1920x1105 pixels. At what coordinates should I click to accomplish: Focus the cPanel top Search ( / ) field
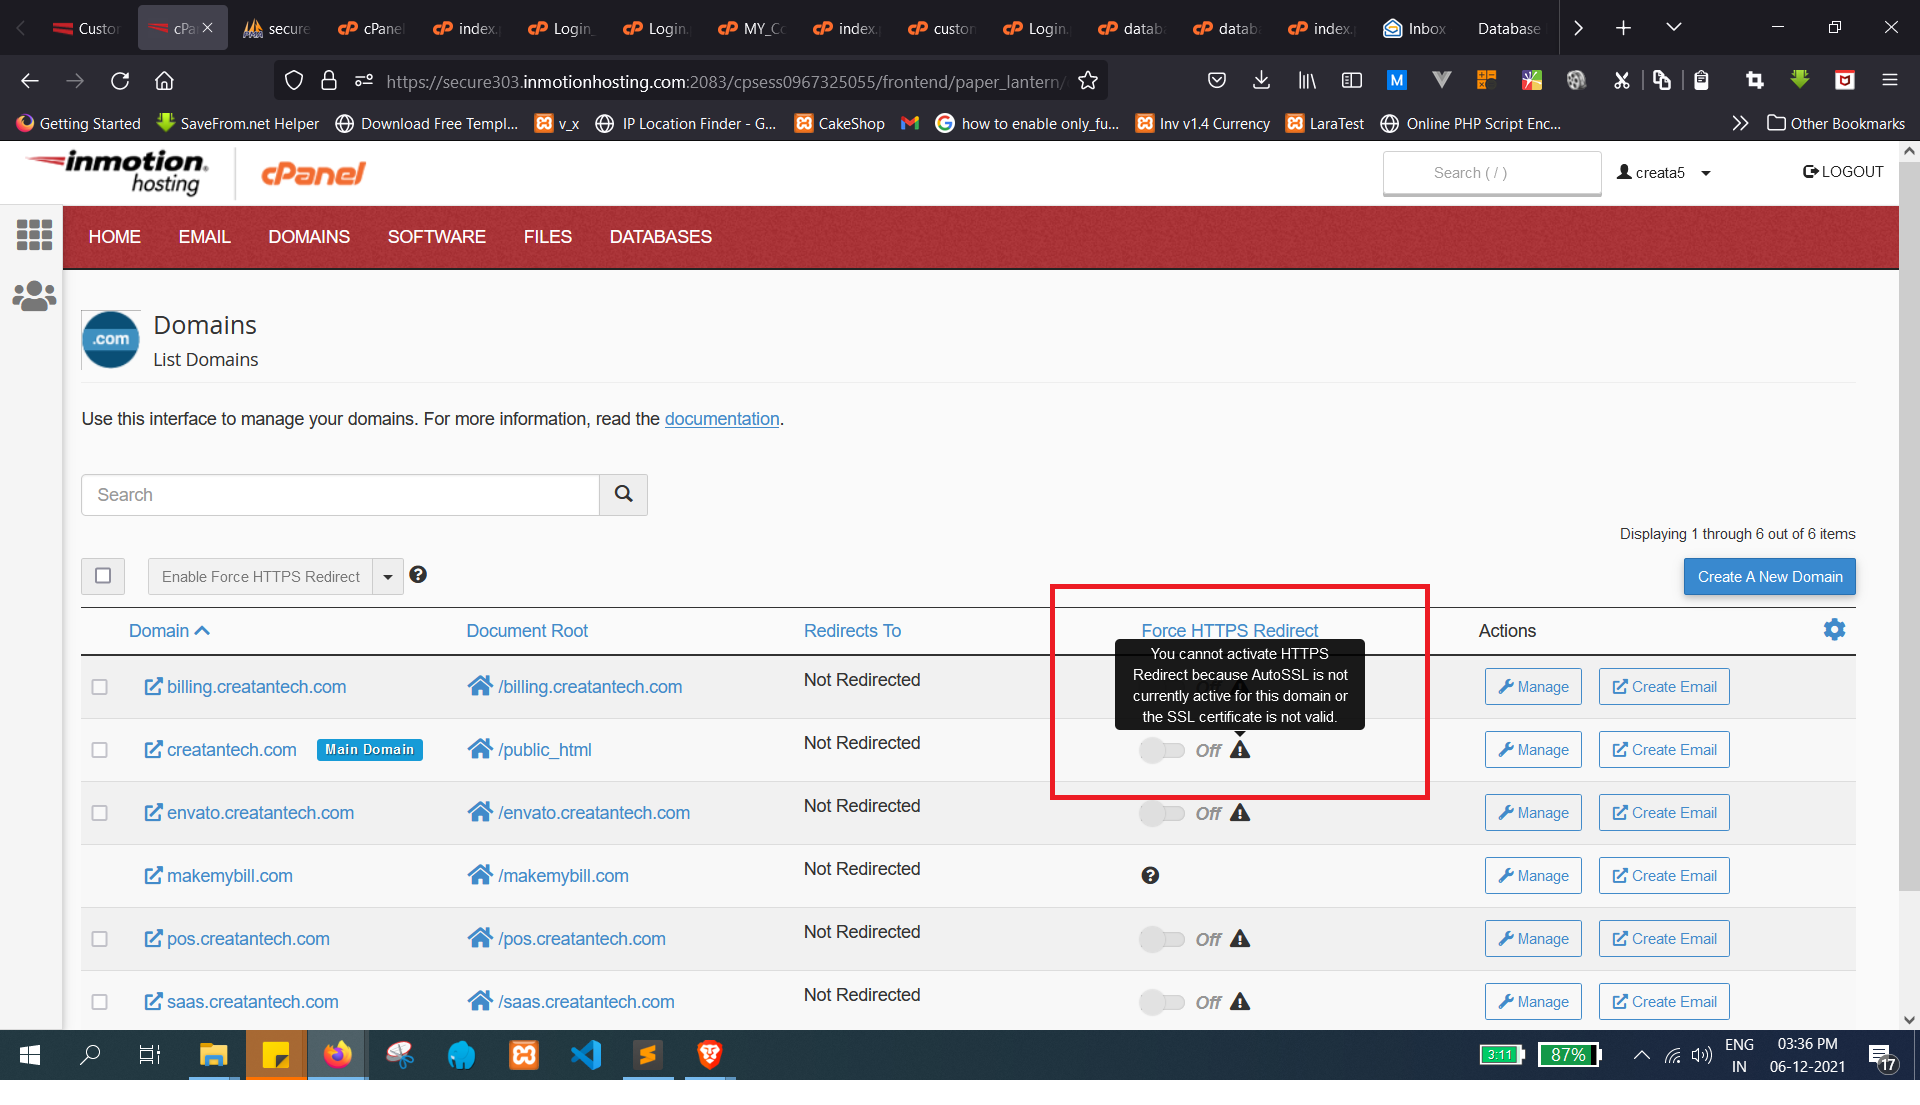1492,173
